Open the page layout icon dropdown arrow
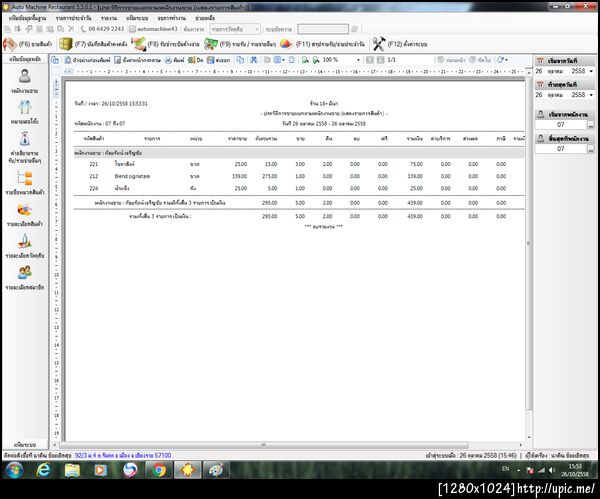 coord(283,60)
